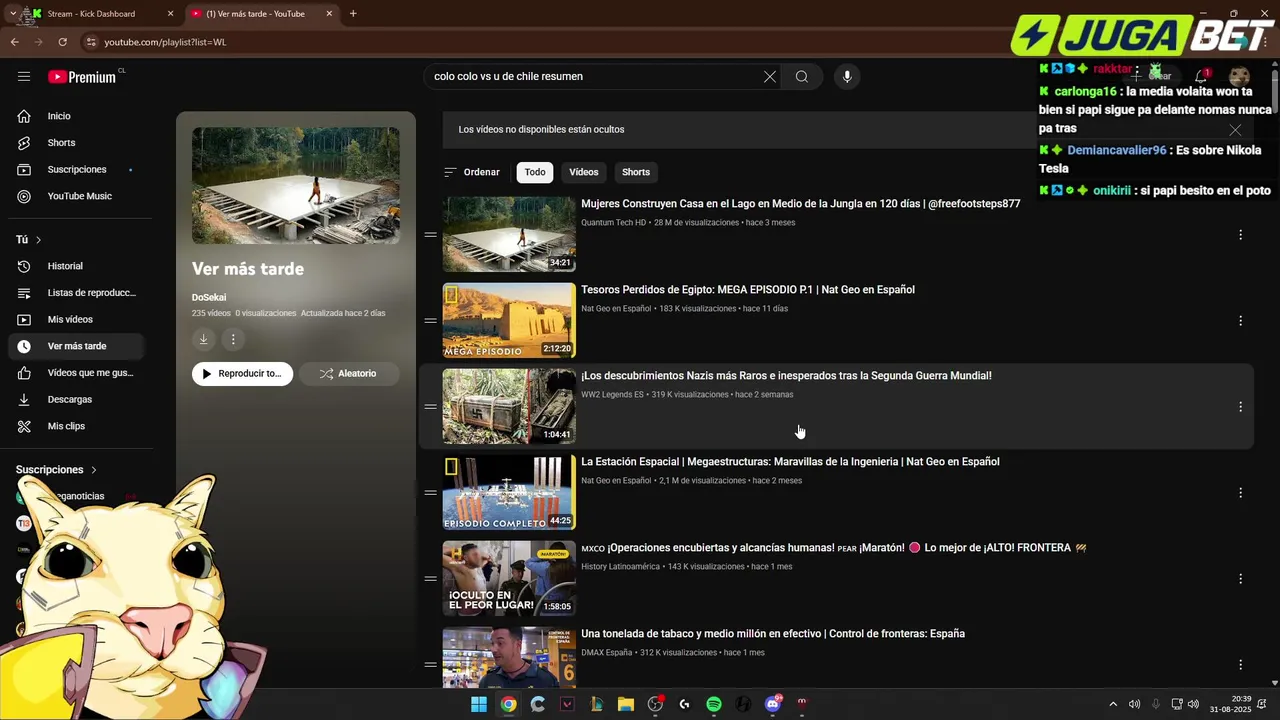Switch to the Ver más tarde YouTube tab
This screenshot has width=1280, height=720.
tap(260, 14)
